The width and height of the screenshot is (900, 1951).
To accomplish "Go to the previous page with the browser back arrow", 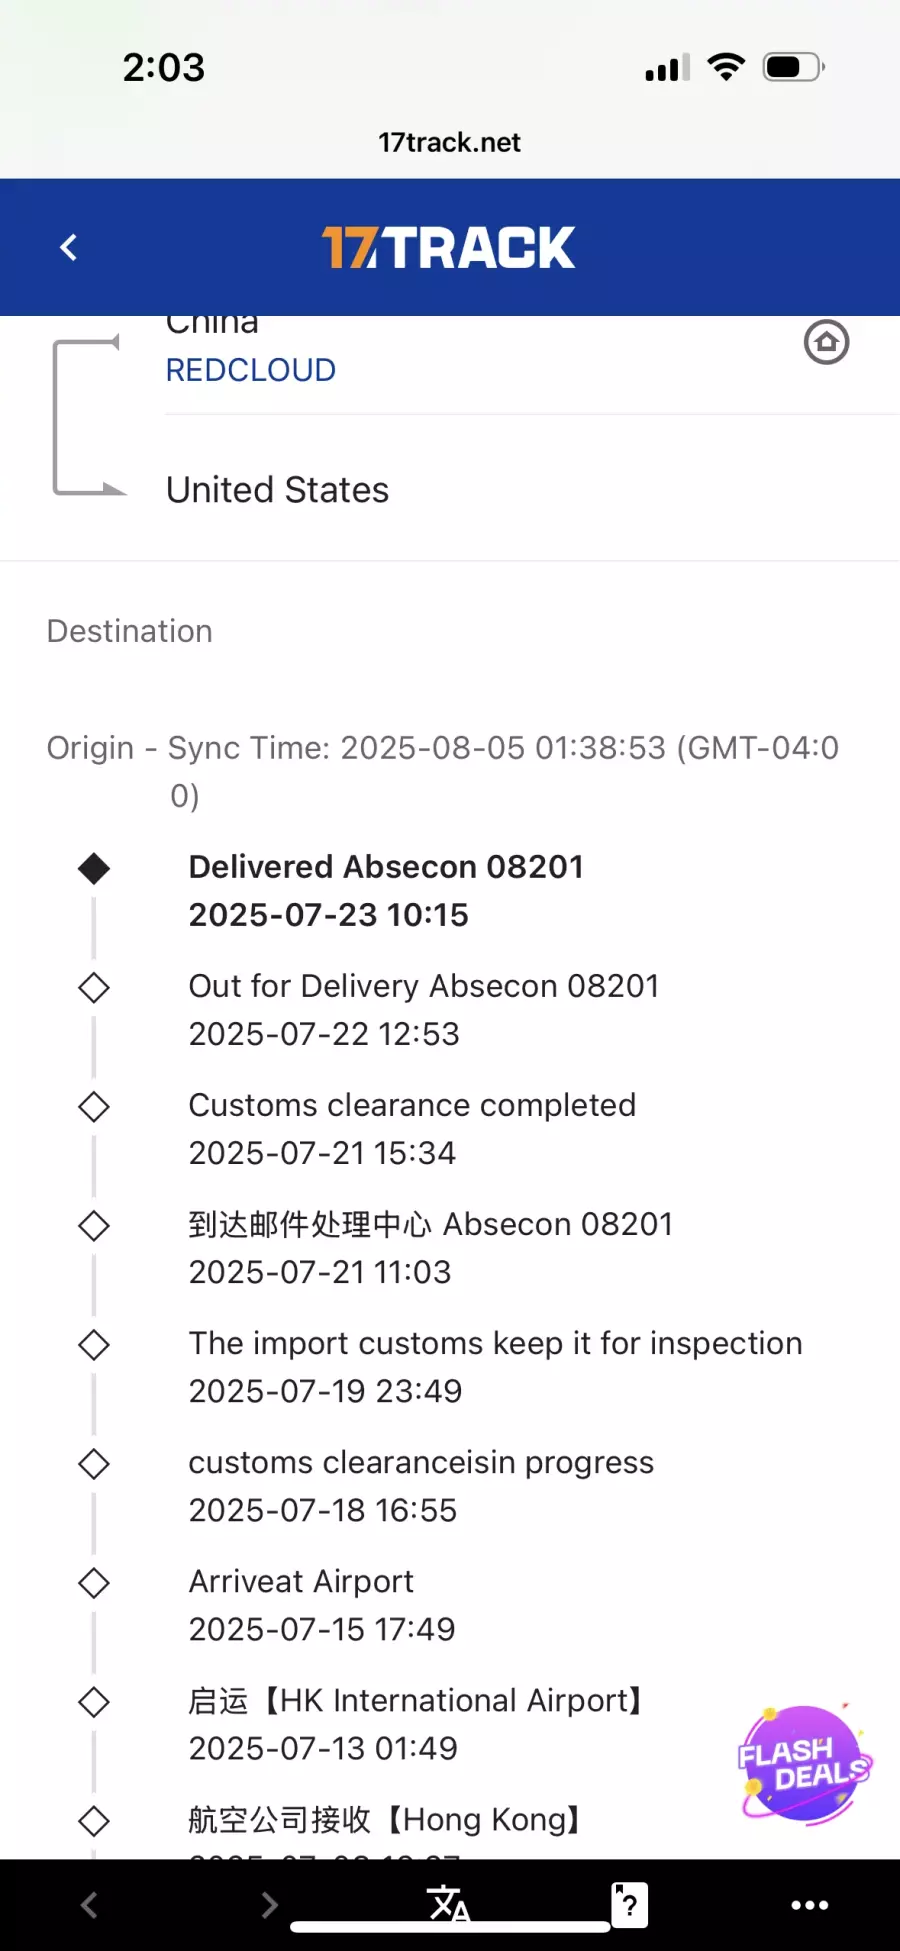I will pos(89,1905).
